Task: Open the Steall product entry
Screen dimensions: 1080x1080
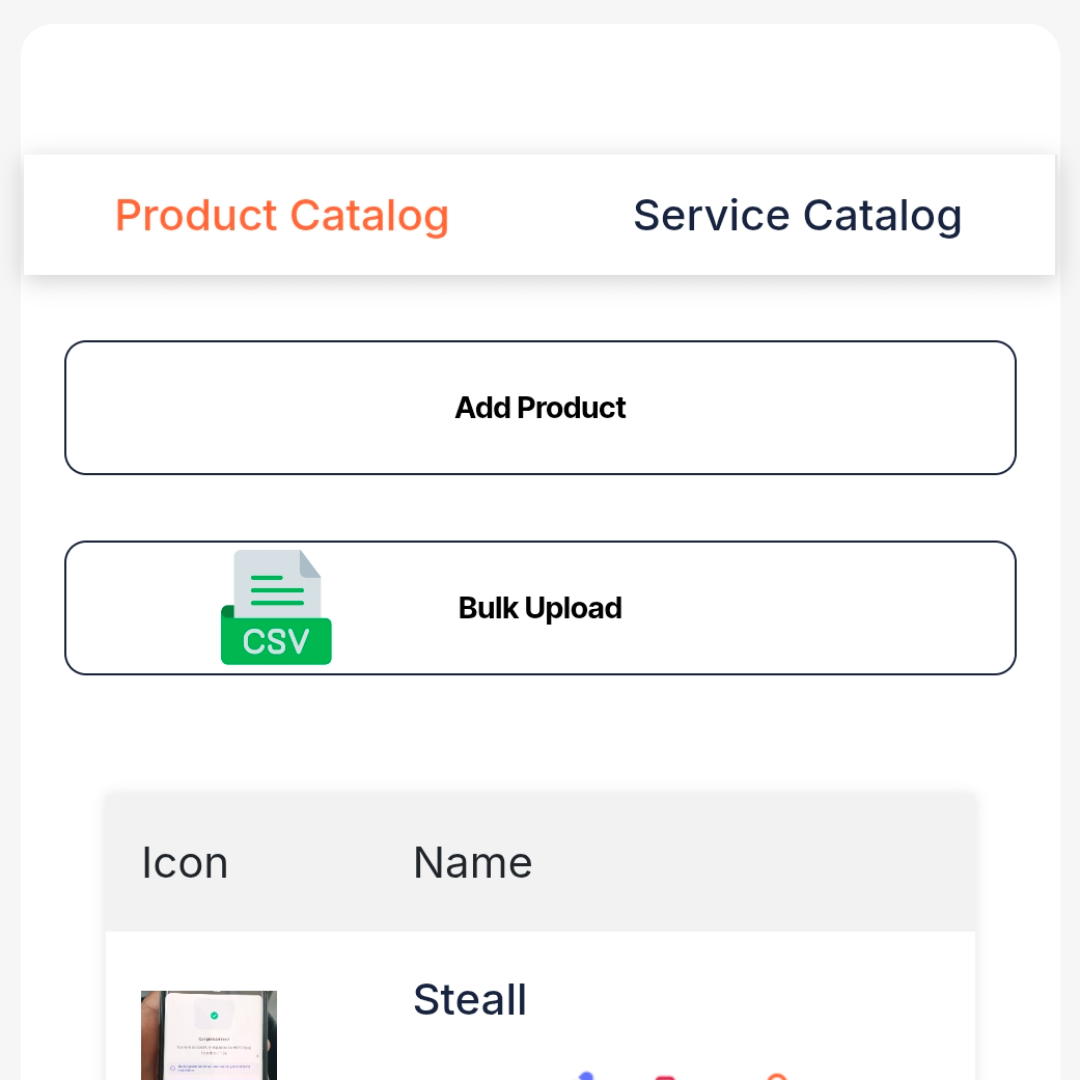Action: (470, 999)
